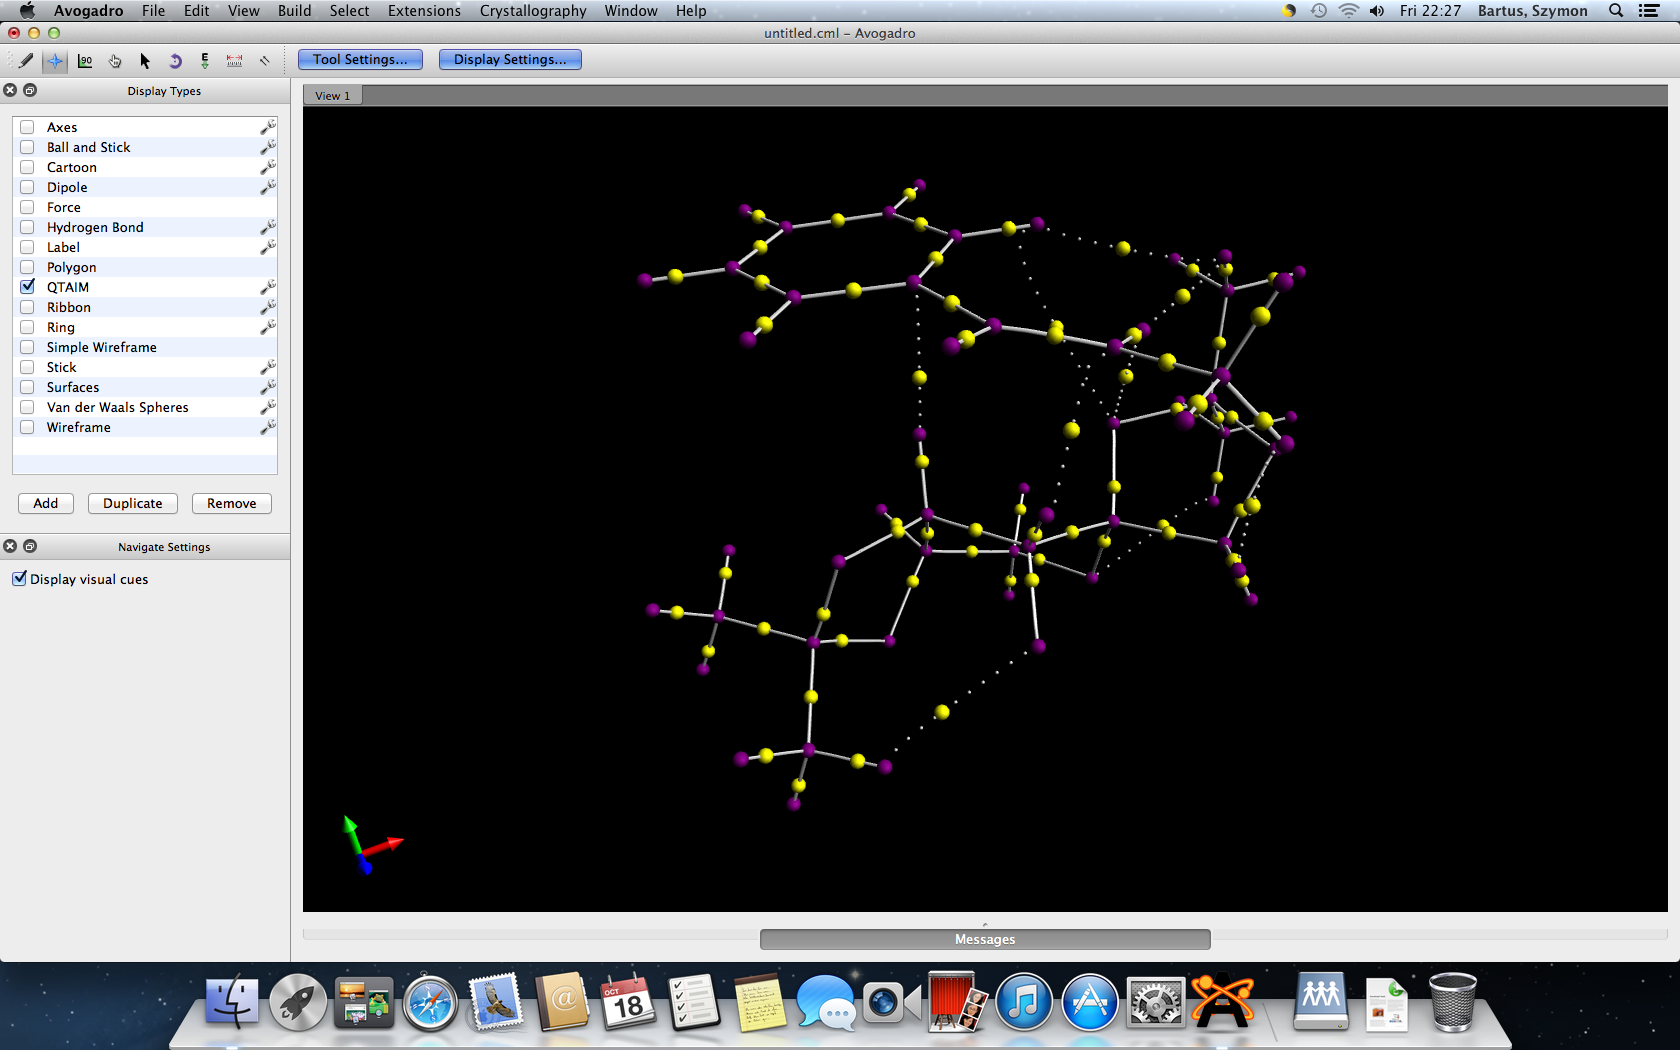This screenshot has width=1680, height=1050.
Task: Choose the Align tool
Action: tap(265, 61)
